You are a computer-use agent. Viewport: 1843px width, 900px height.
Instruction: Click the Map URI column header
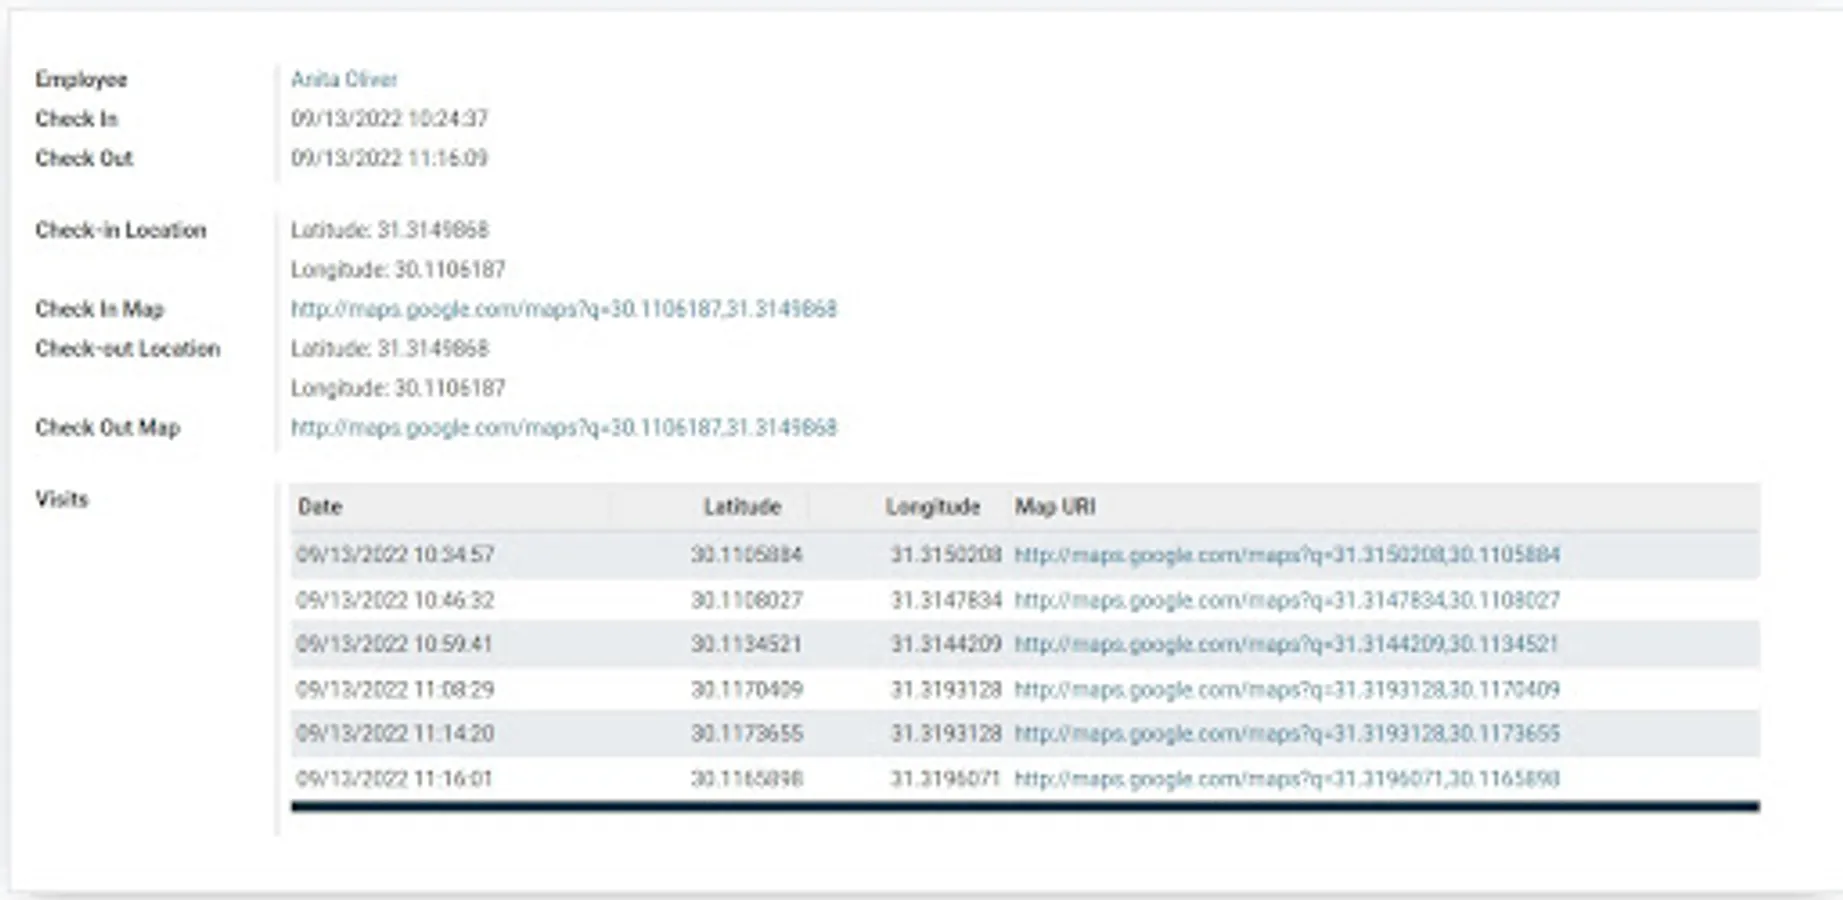pos(1055,507)
